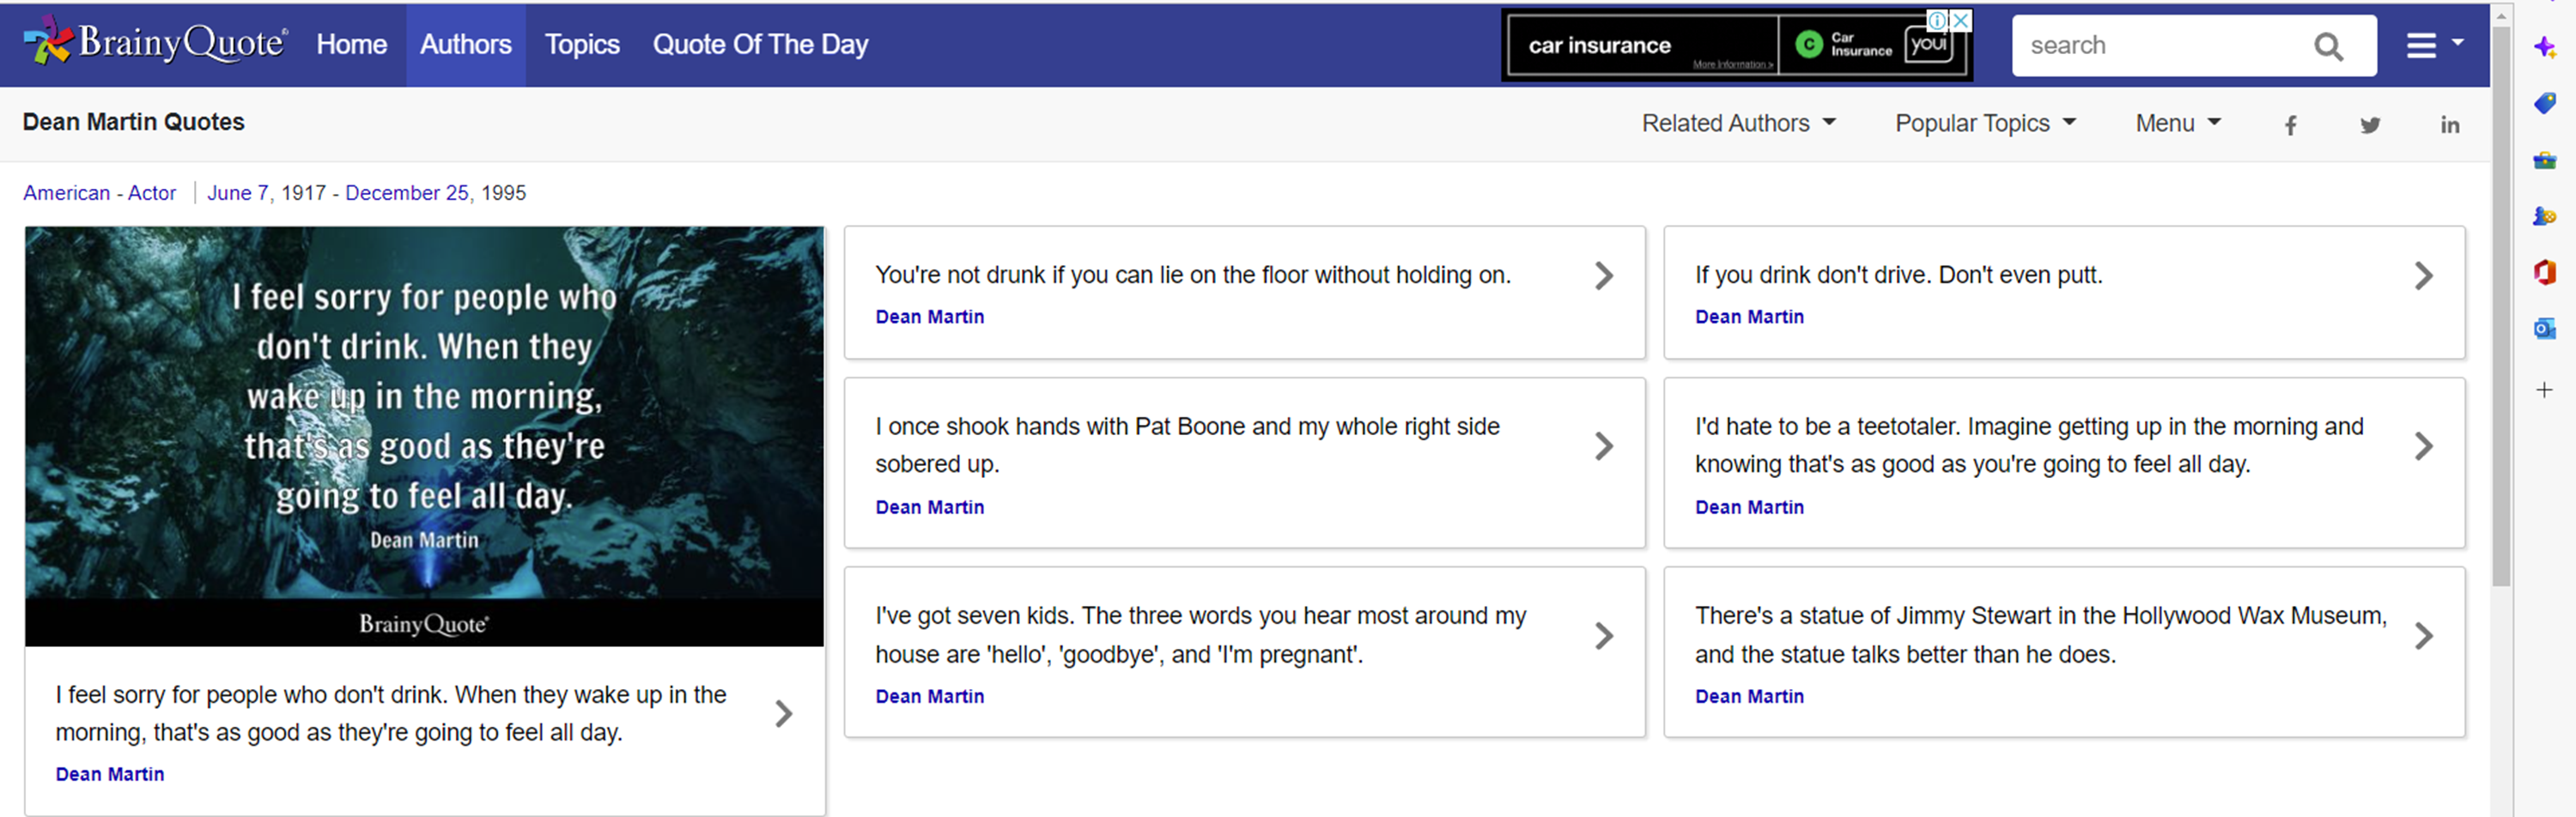
Task: Open arrow for teetotaler quote
Action: (x=2423, y=446)
